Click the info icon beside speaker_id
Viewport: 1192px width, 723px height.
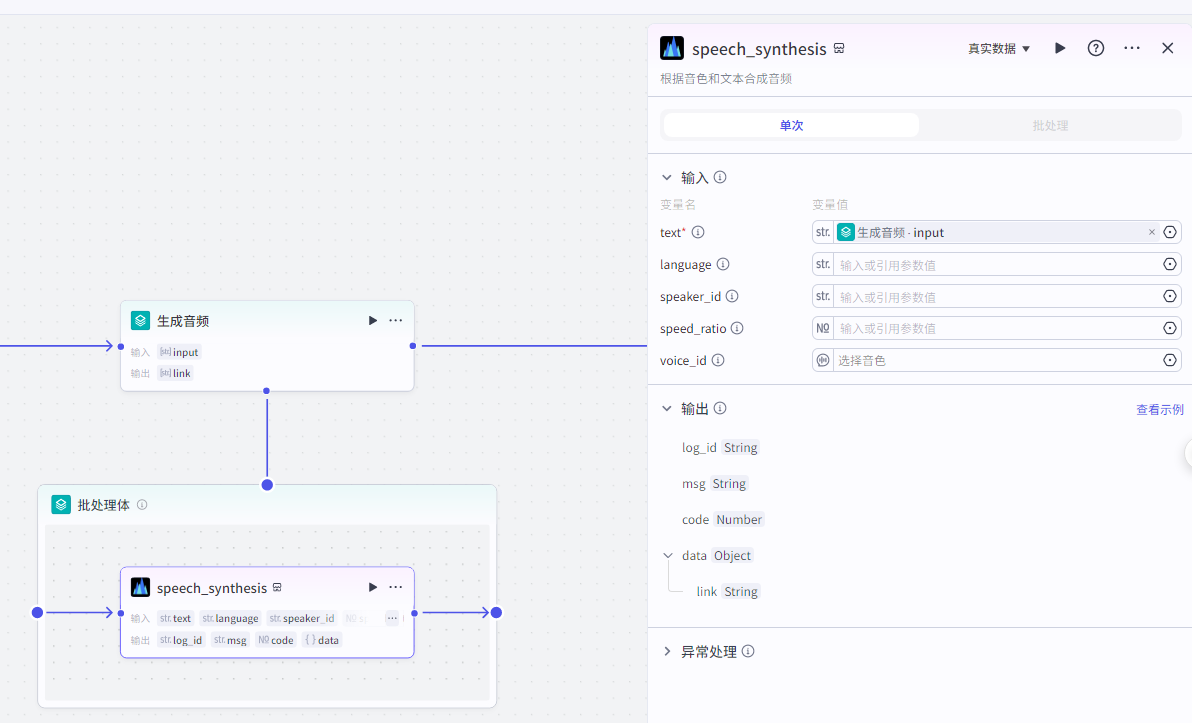pyautogui.click(x=732, y=297)
